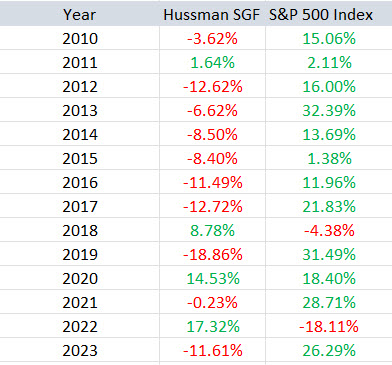The width and height of the screenshot is (392, 365).
Task: Select the Year header cell
Action: 79,15
